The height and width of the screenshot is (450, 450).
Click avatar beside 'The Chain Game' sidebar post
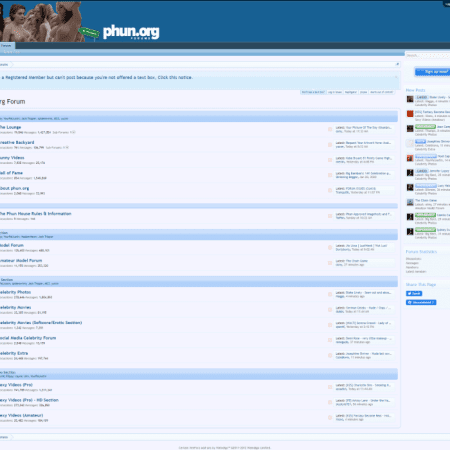click(410, 202)
